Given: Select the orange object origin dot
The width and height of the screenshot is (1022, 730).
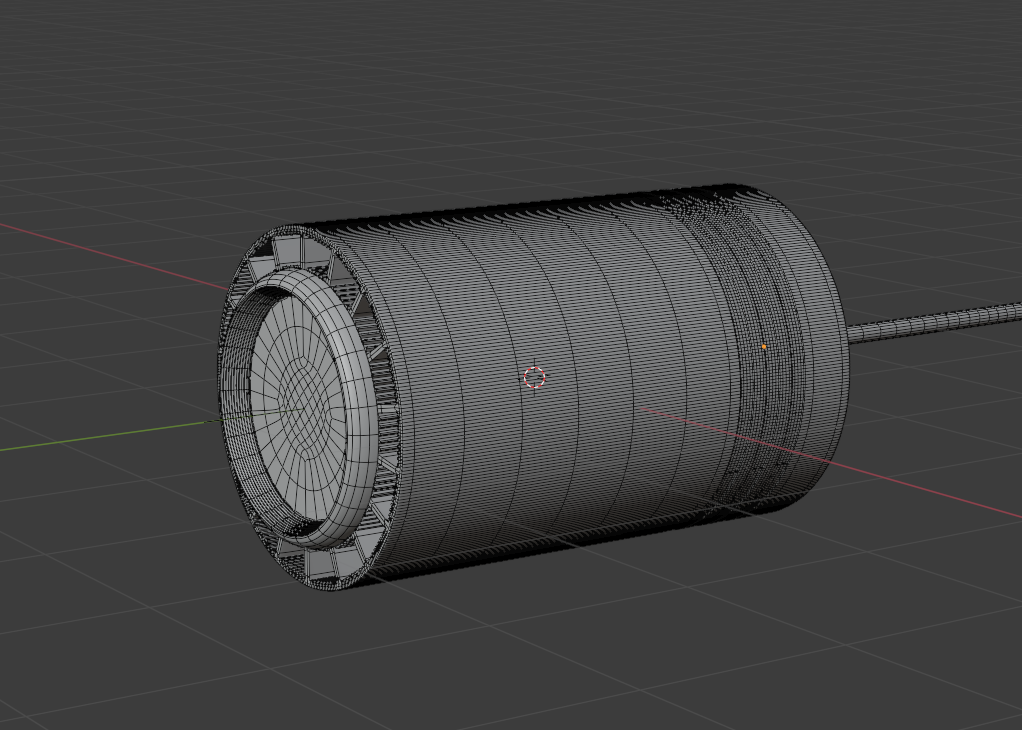Looking at the screenshot, I should (764, 347).
